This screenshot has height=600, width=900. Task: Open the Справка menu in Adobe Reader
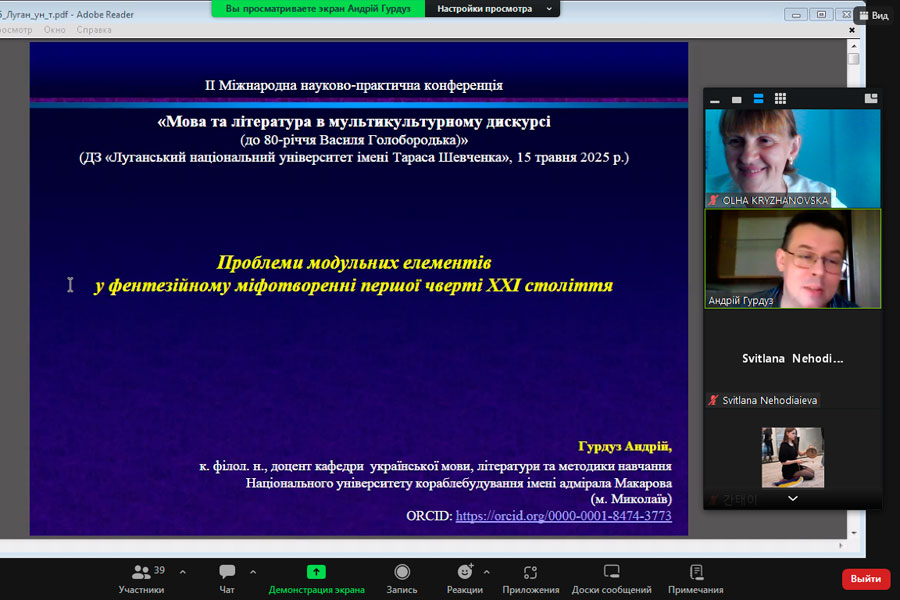coord(94,29)
